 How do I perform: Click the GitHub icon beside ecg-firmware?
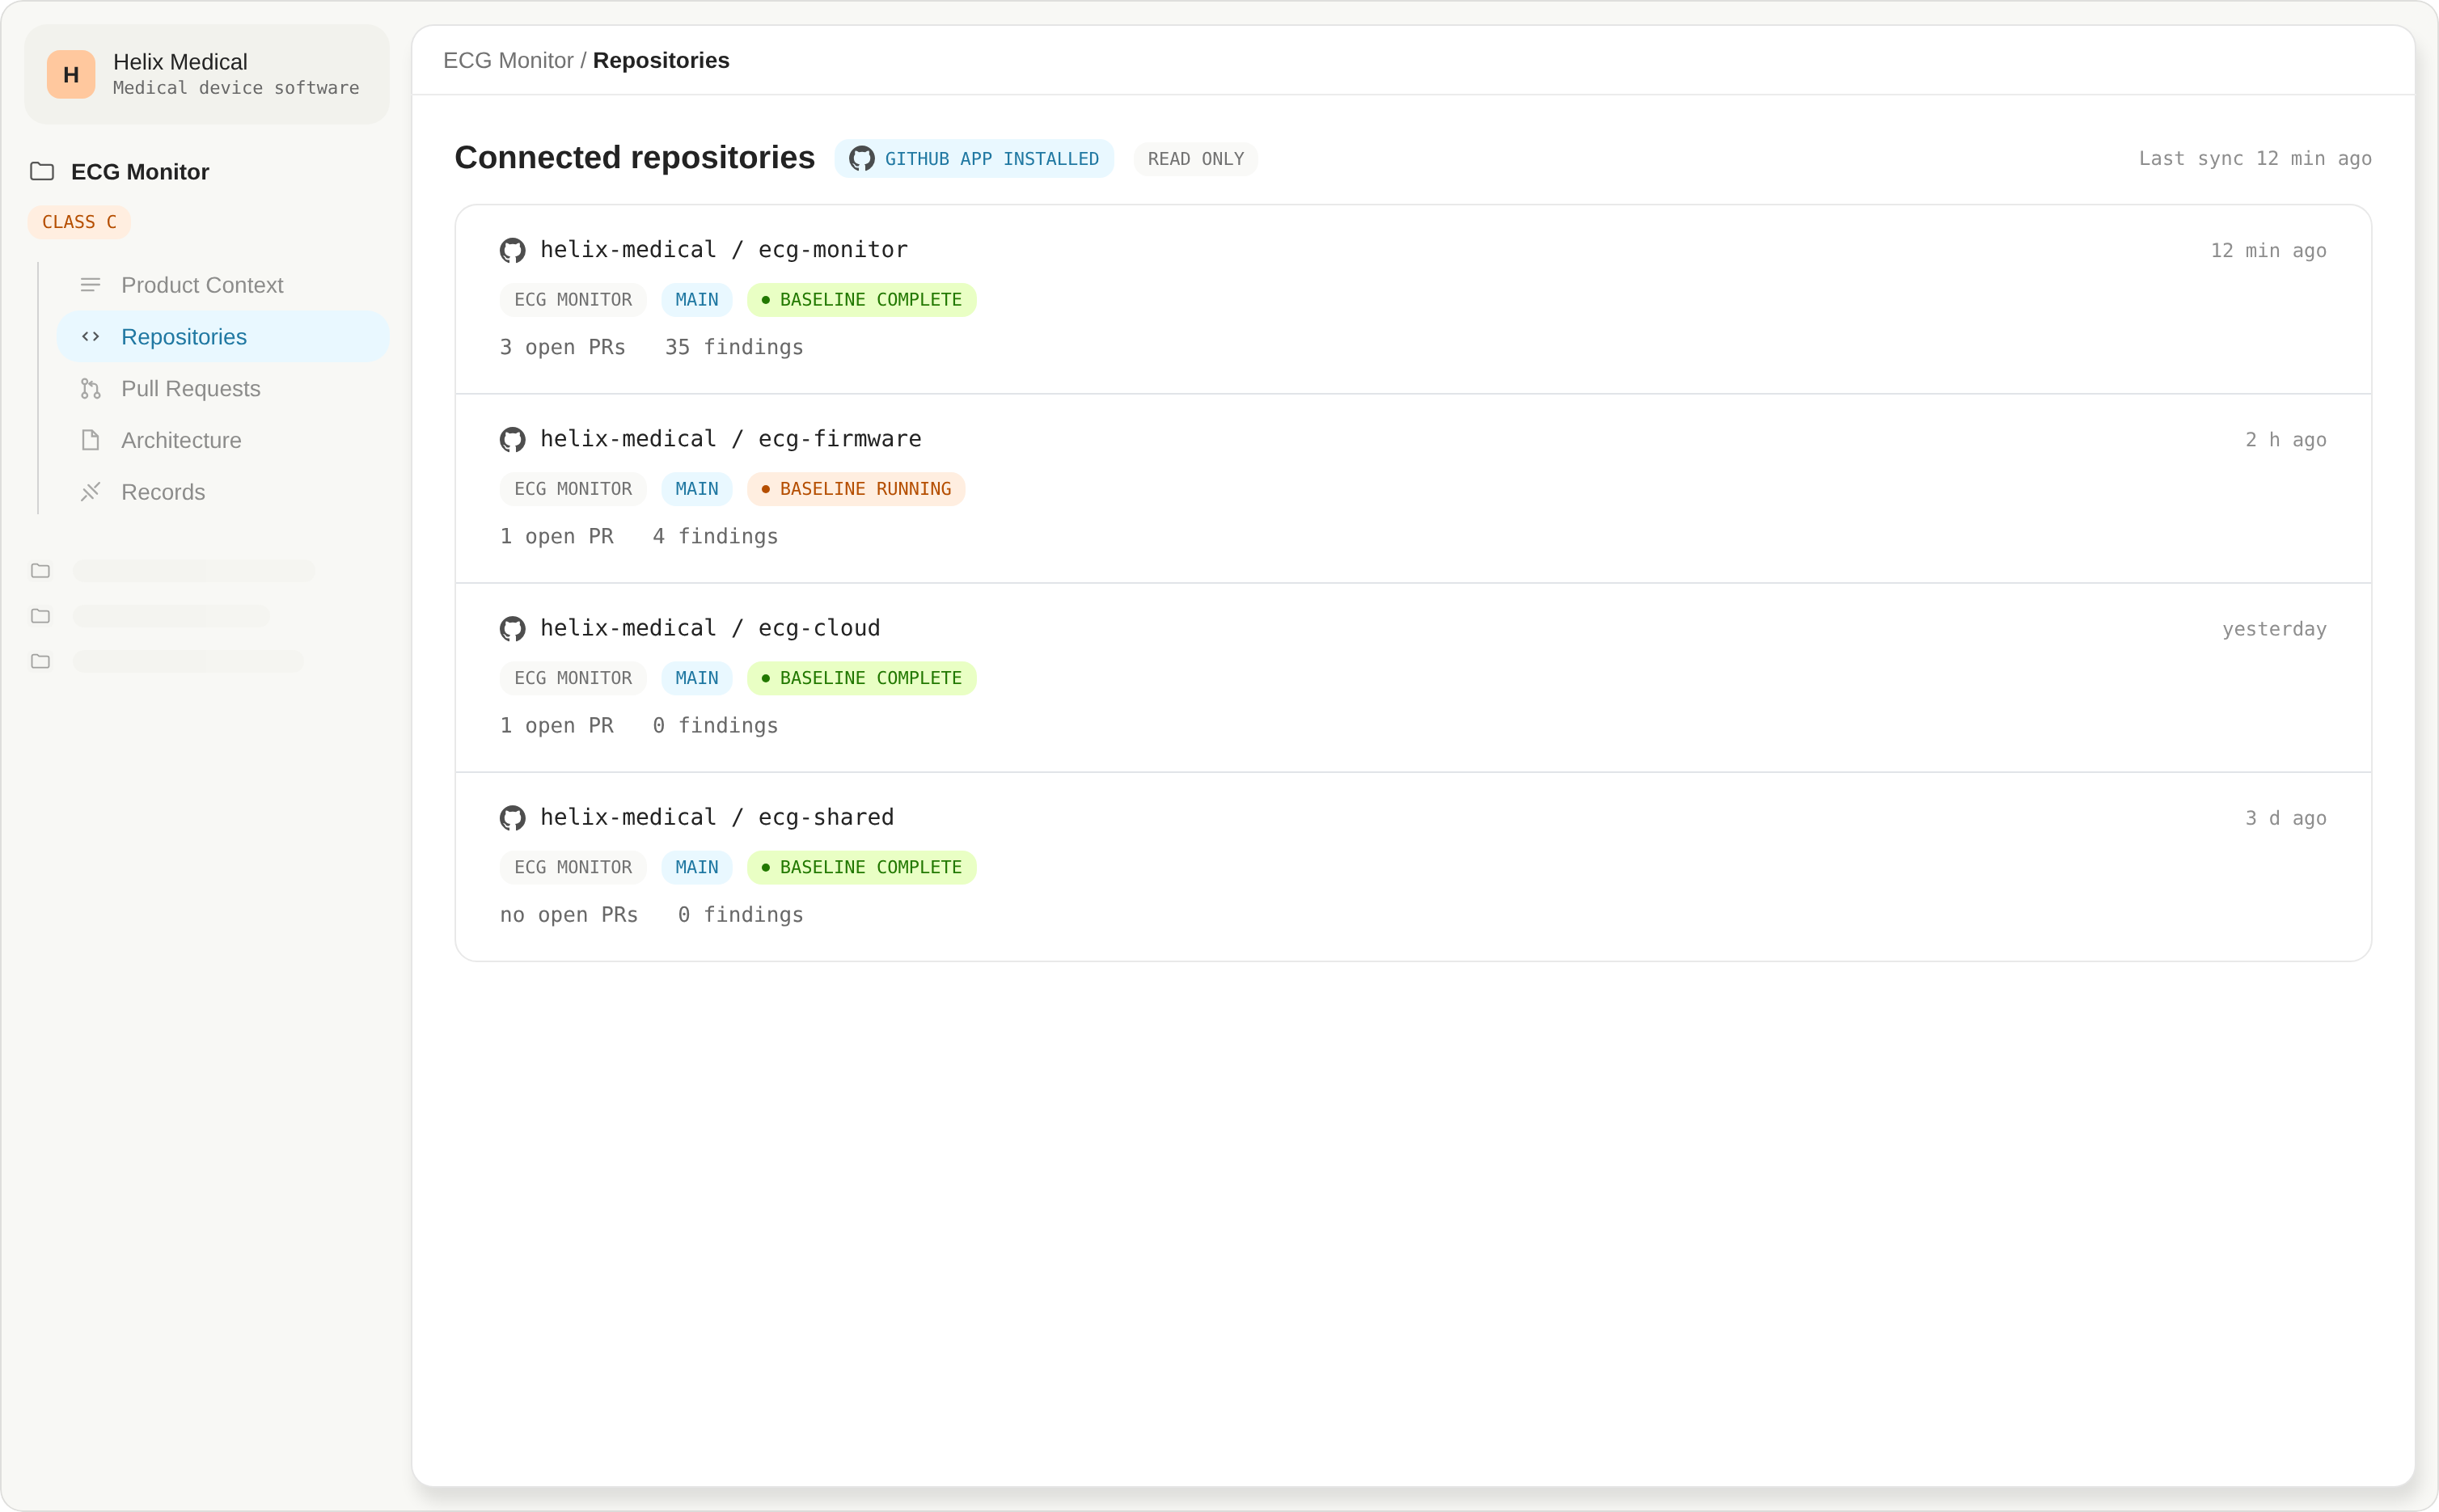point(513,439)
